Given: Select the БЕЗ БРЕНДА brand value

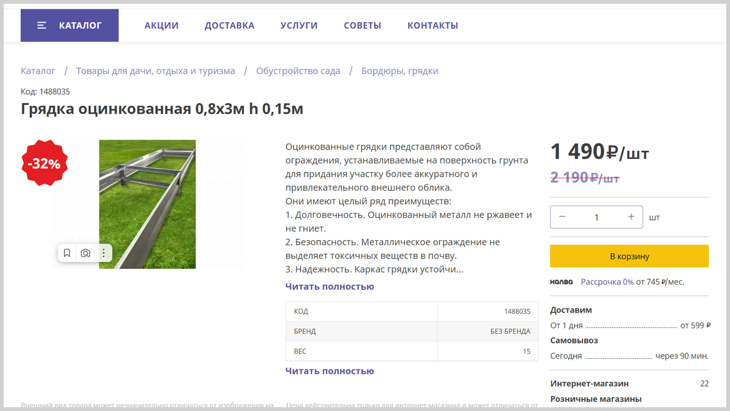Looking at the screenshot, I should pyautogui.click(x=510, y=331).
